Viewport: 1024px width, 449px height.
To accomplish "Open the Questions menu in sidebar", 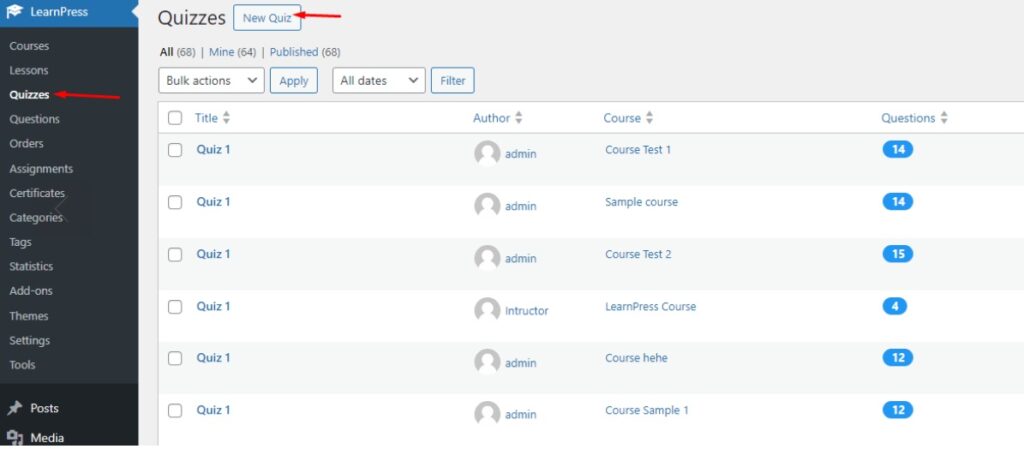I will 34,119.
